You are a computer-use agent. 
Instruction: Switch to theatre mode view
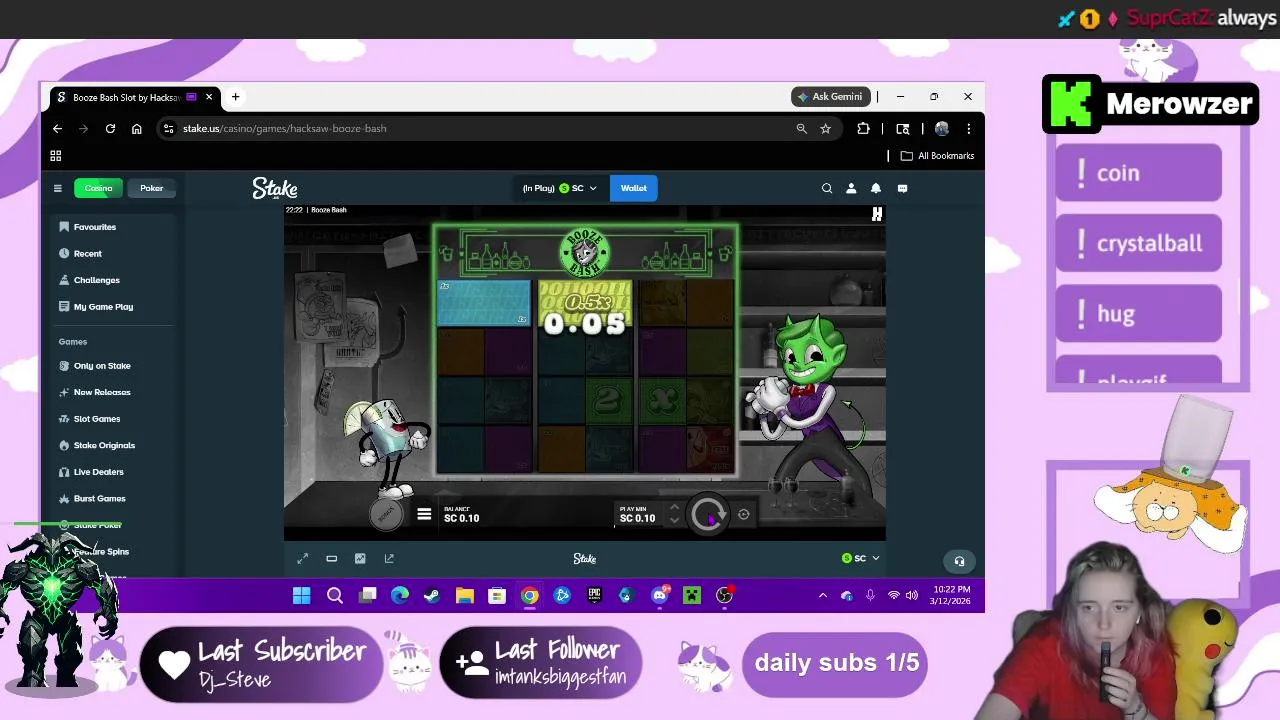point(332,558)
